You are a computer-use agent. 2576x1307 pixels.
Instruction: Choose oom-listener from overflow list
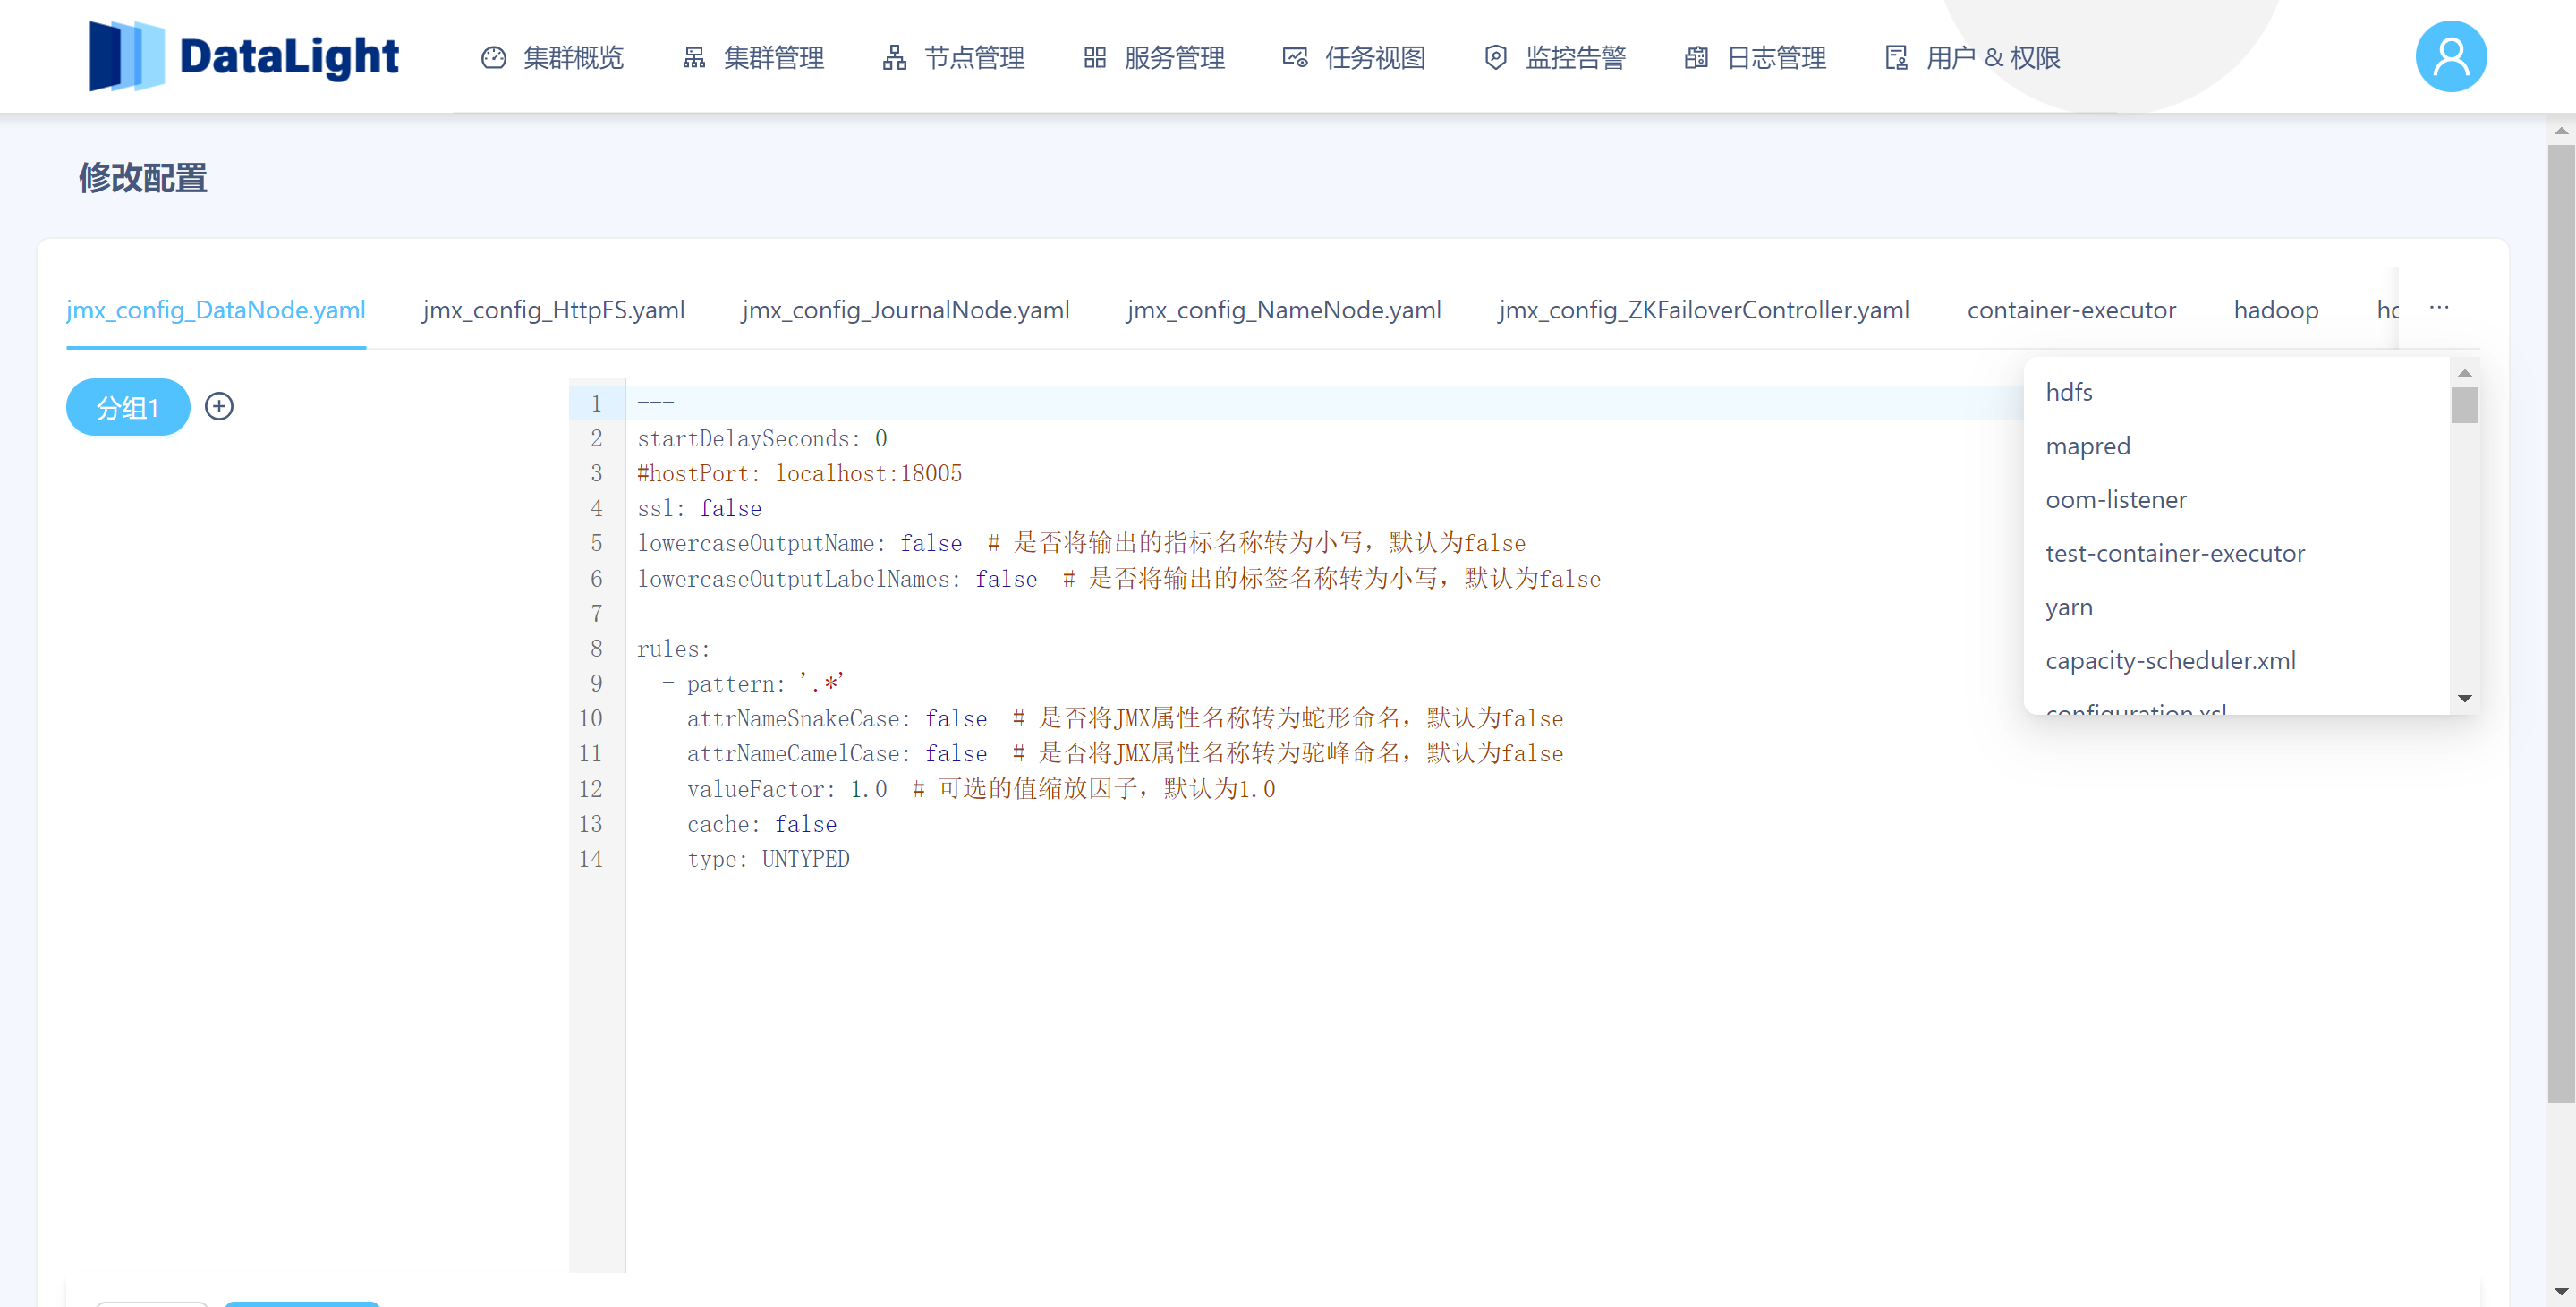(x=2236, y=500)
